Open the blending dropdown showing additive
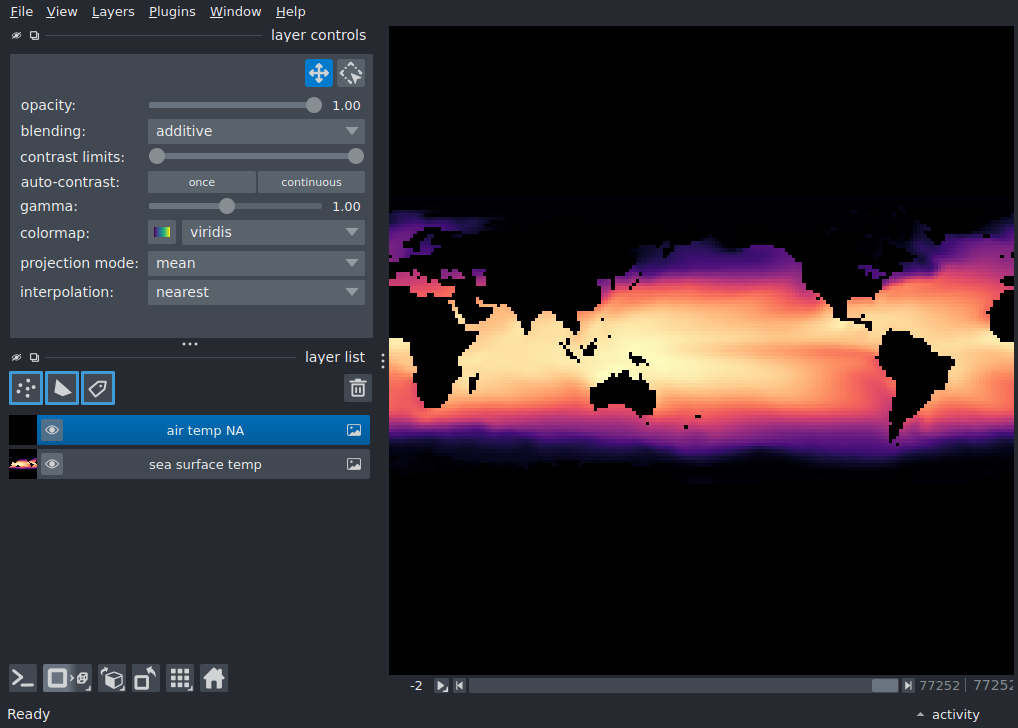Viewport: 1018px width, 728px height. (256, 131)
